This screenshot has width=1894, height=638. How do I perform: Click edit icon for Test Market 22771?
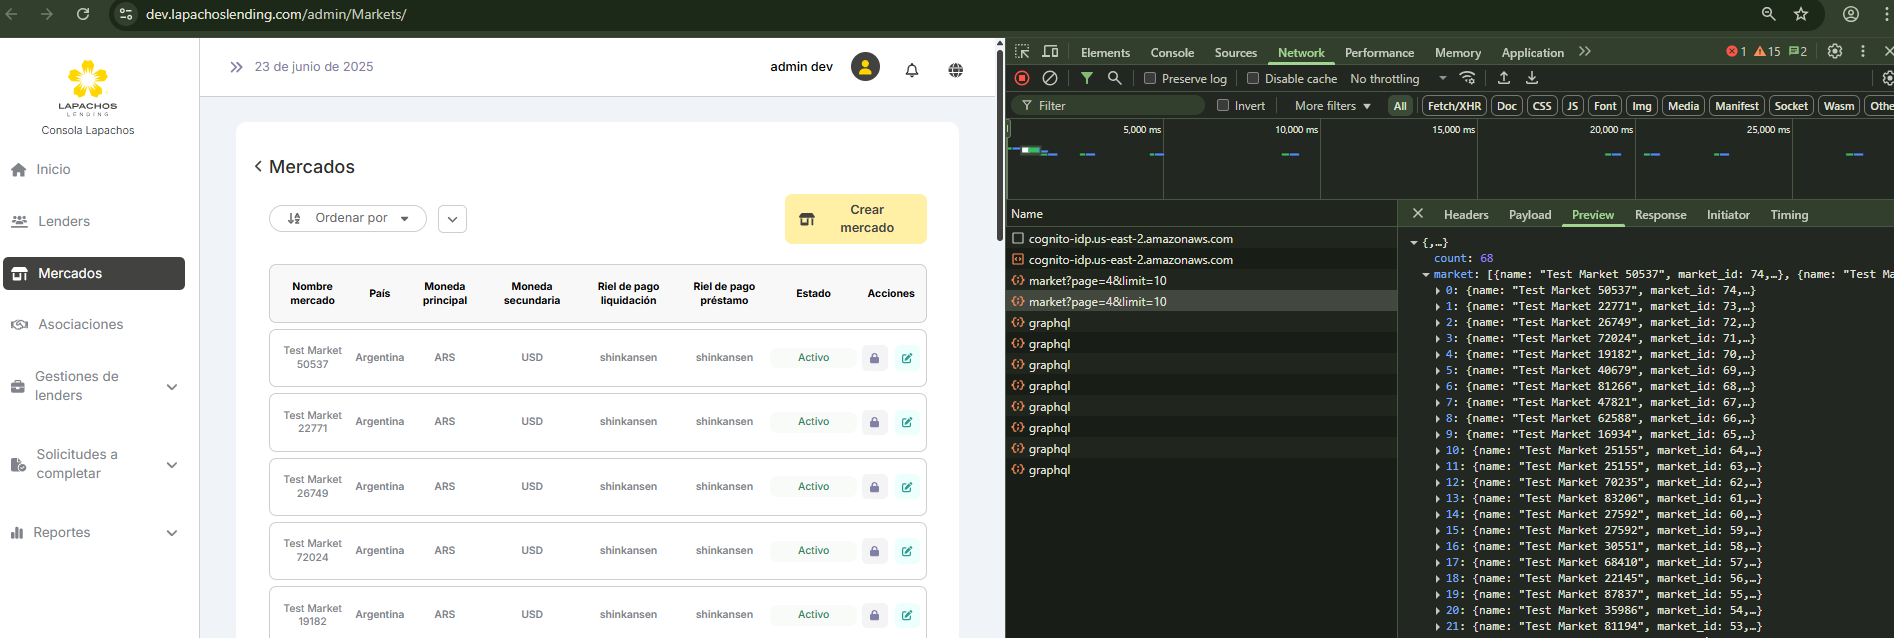coord(906,422)
